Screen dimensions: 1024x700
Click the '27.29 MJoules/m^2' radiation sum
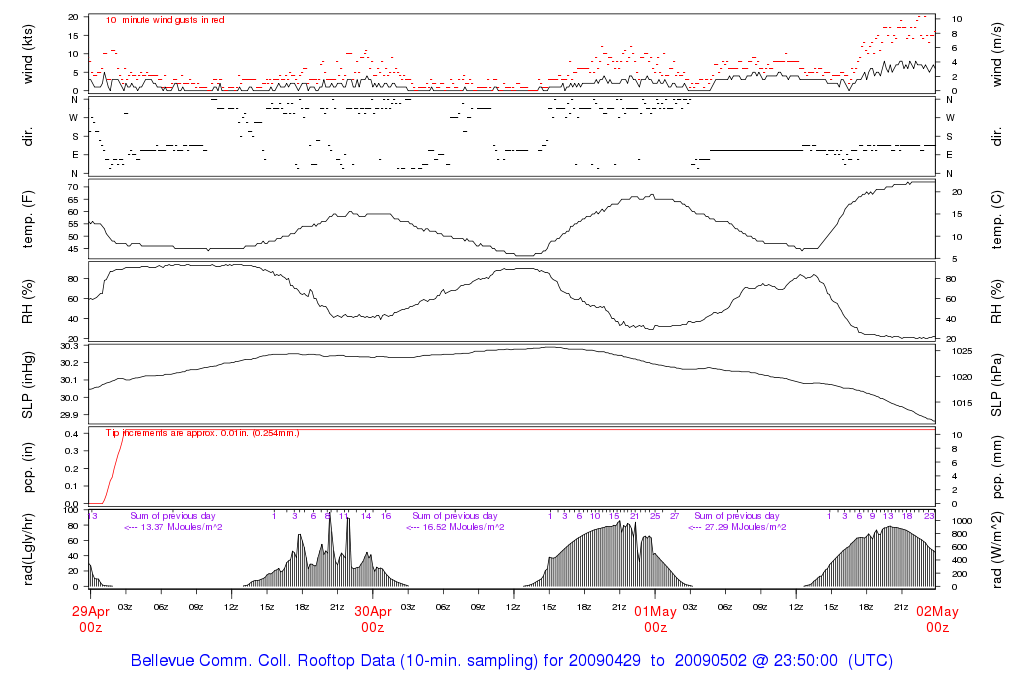746,527
